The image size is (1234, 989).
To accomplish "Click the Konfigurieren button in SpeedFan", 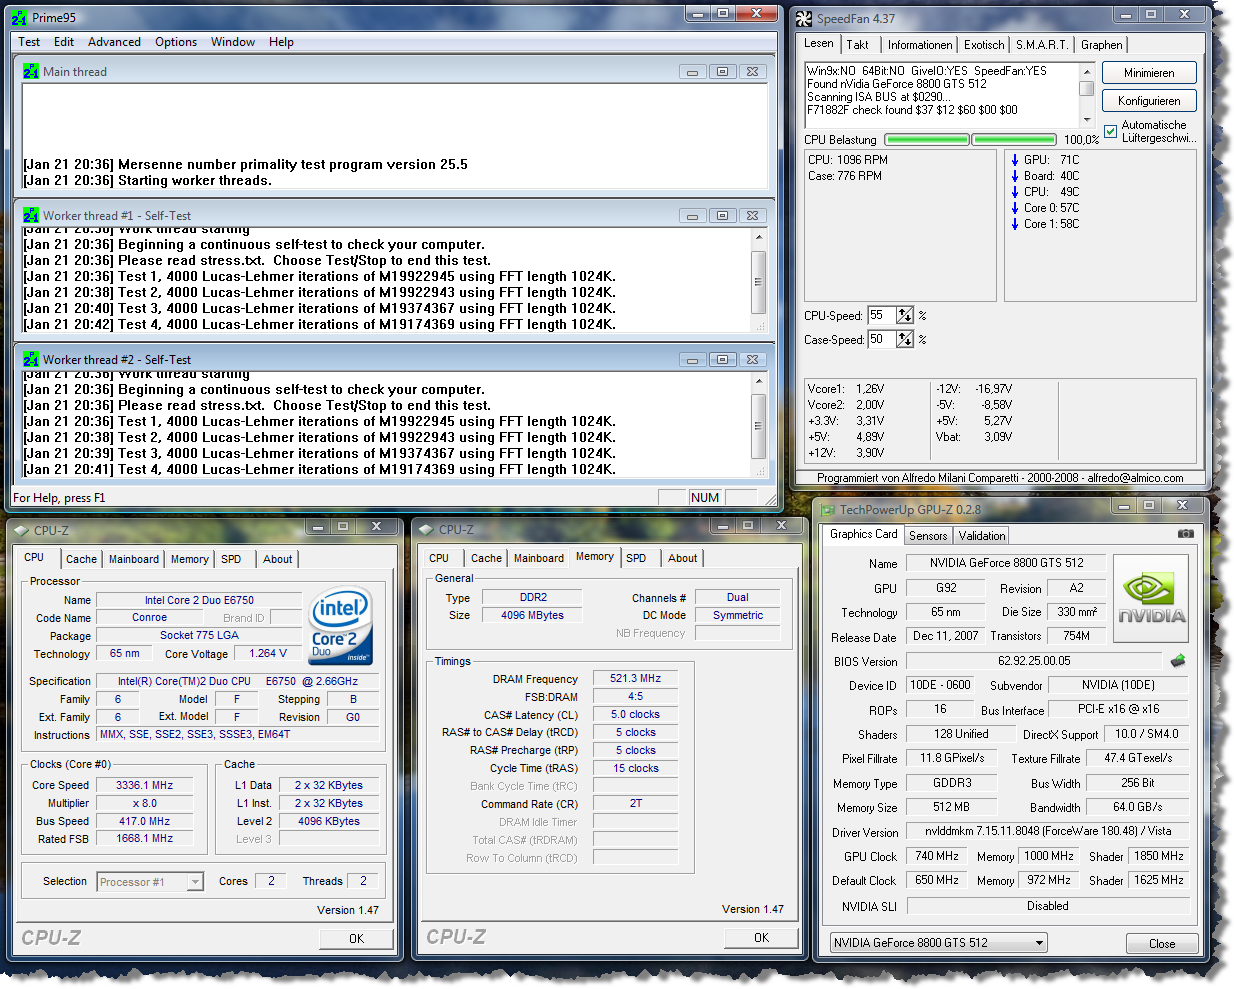I will click(x=1149, y=101).
